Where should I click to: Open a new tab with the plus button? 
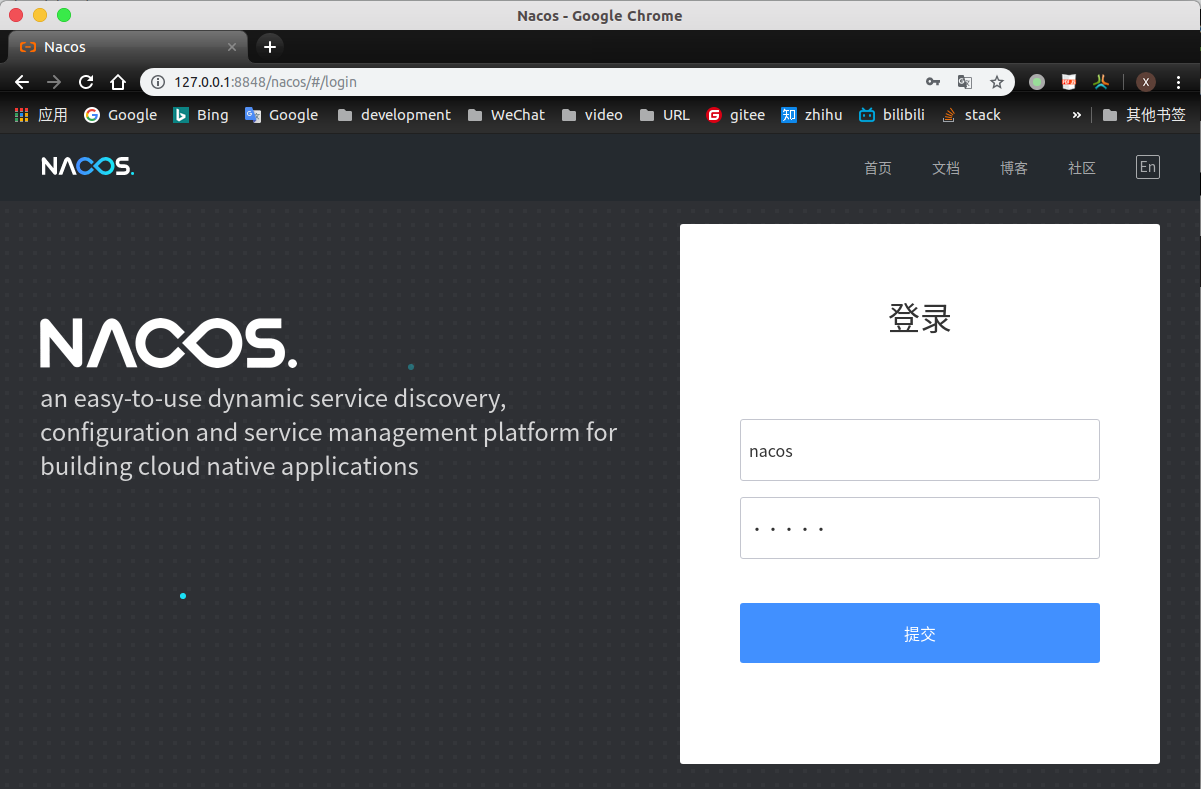click(x=269, y=47)
